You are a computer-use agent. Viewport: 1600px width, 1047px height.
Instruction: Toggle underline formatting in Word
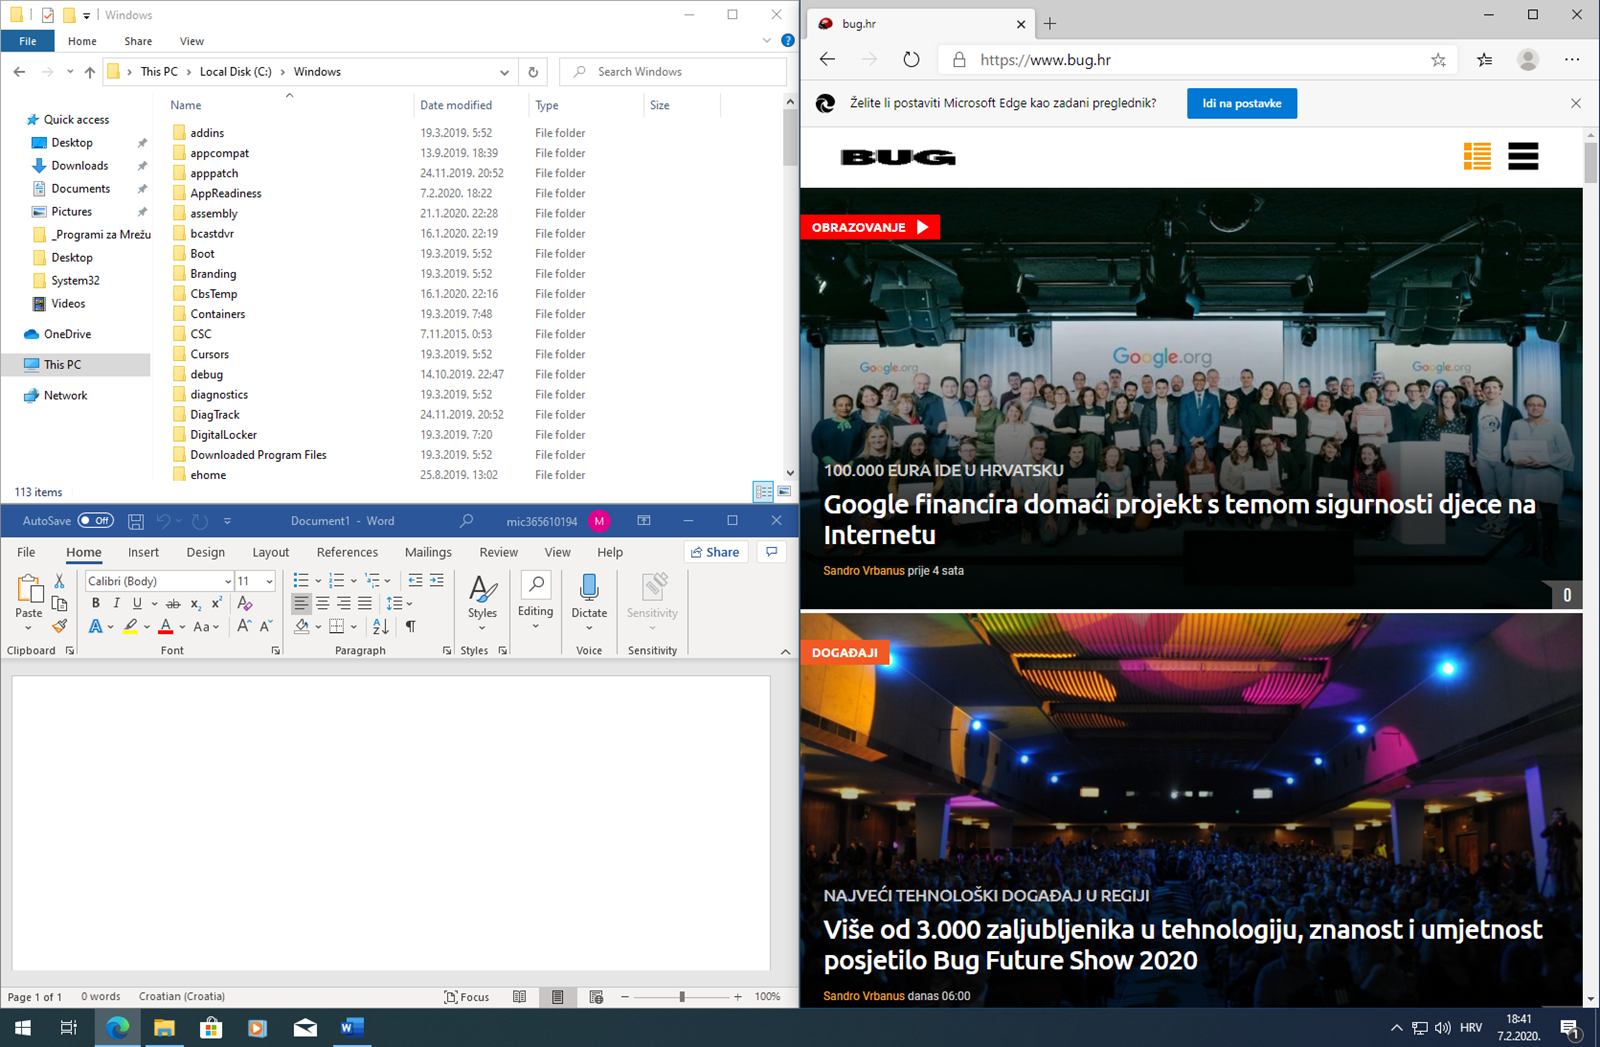click(x=137, y=604)
